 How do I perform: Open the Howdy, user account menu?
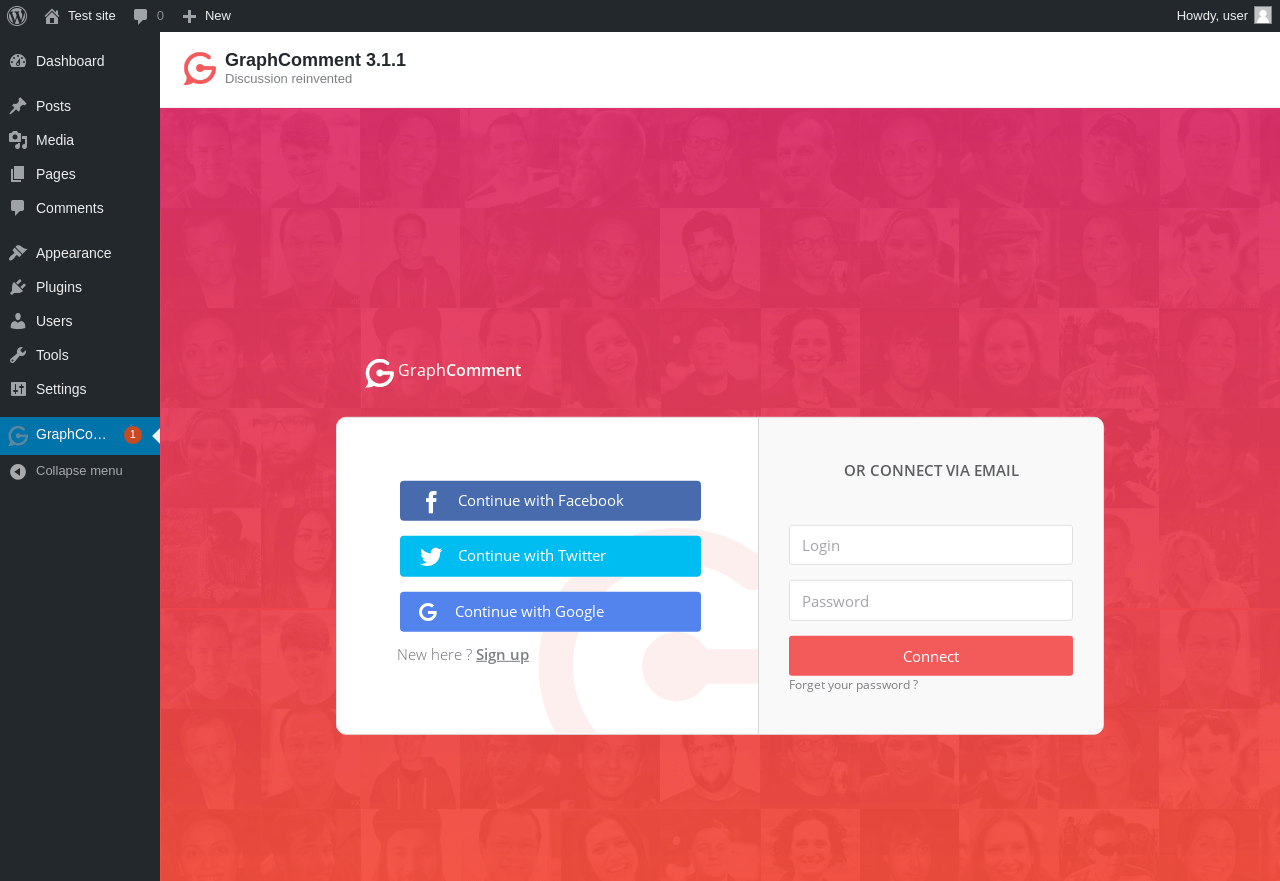(x=1223, y=16)
